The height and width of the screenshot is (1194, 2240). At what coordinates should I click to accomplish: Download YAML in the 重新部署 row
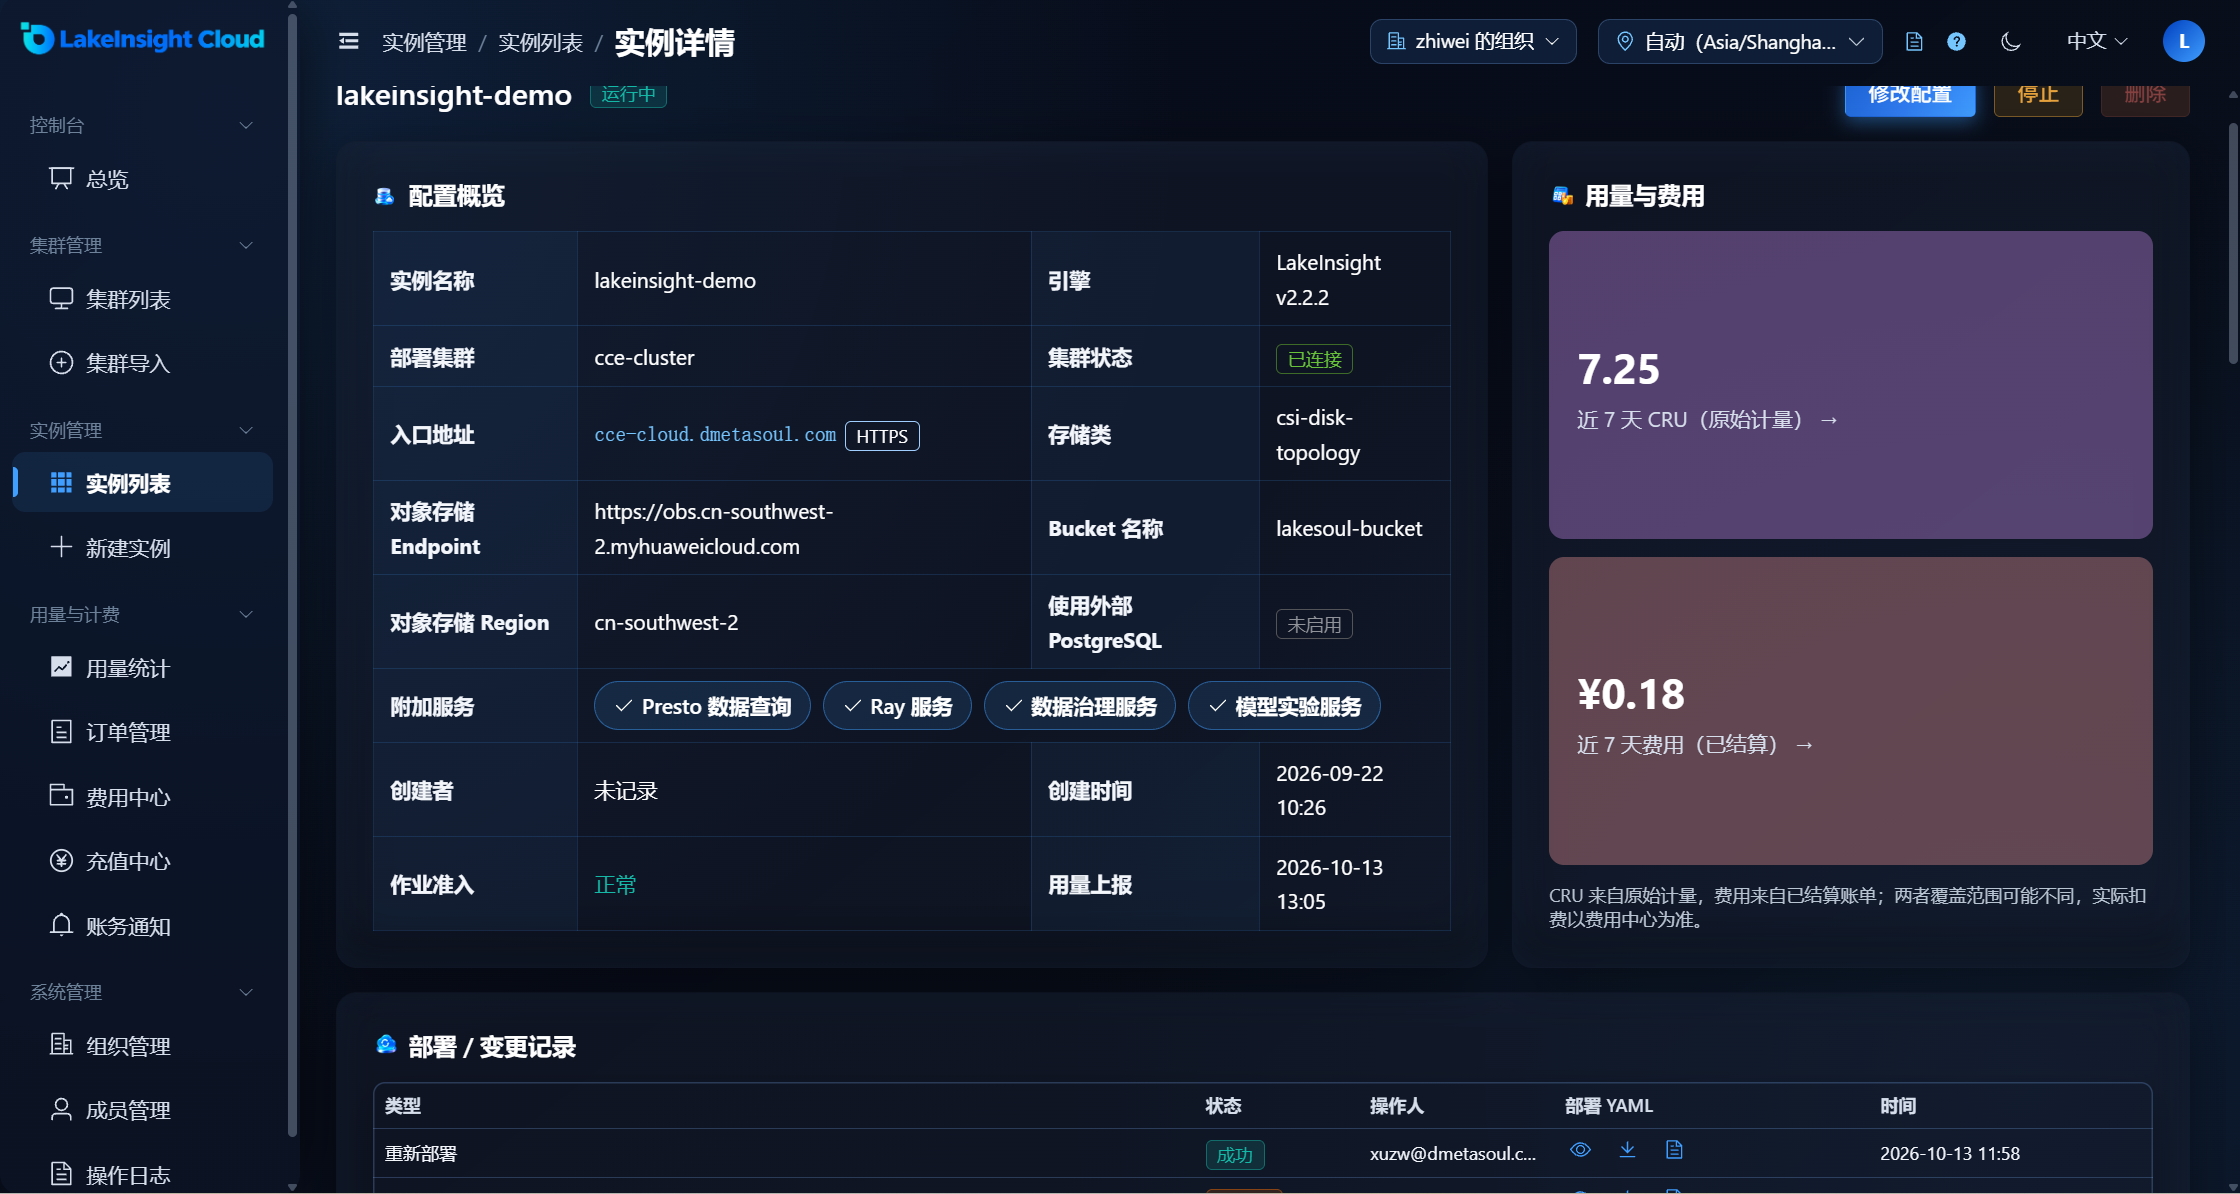(x=1627, y=1150)
